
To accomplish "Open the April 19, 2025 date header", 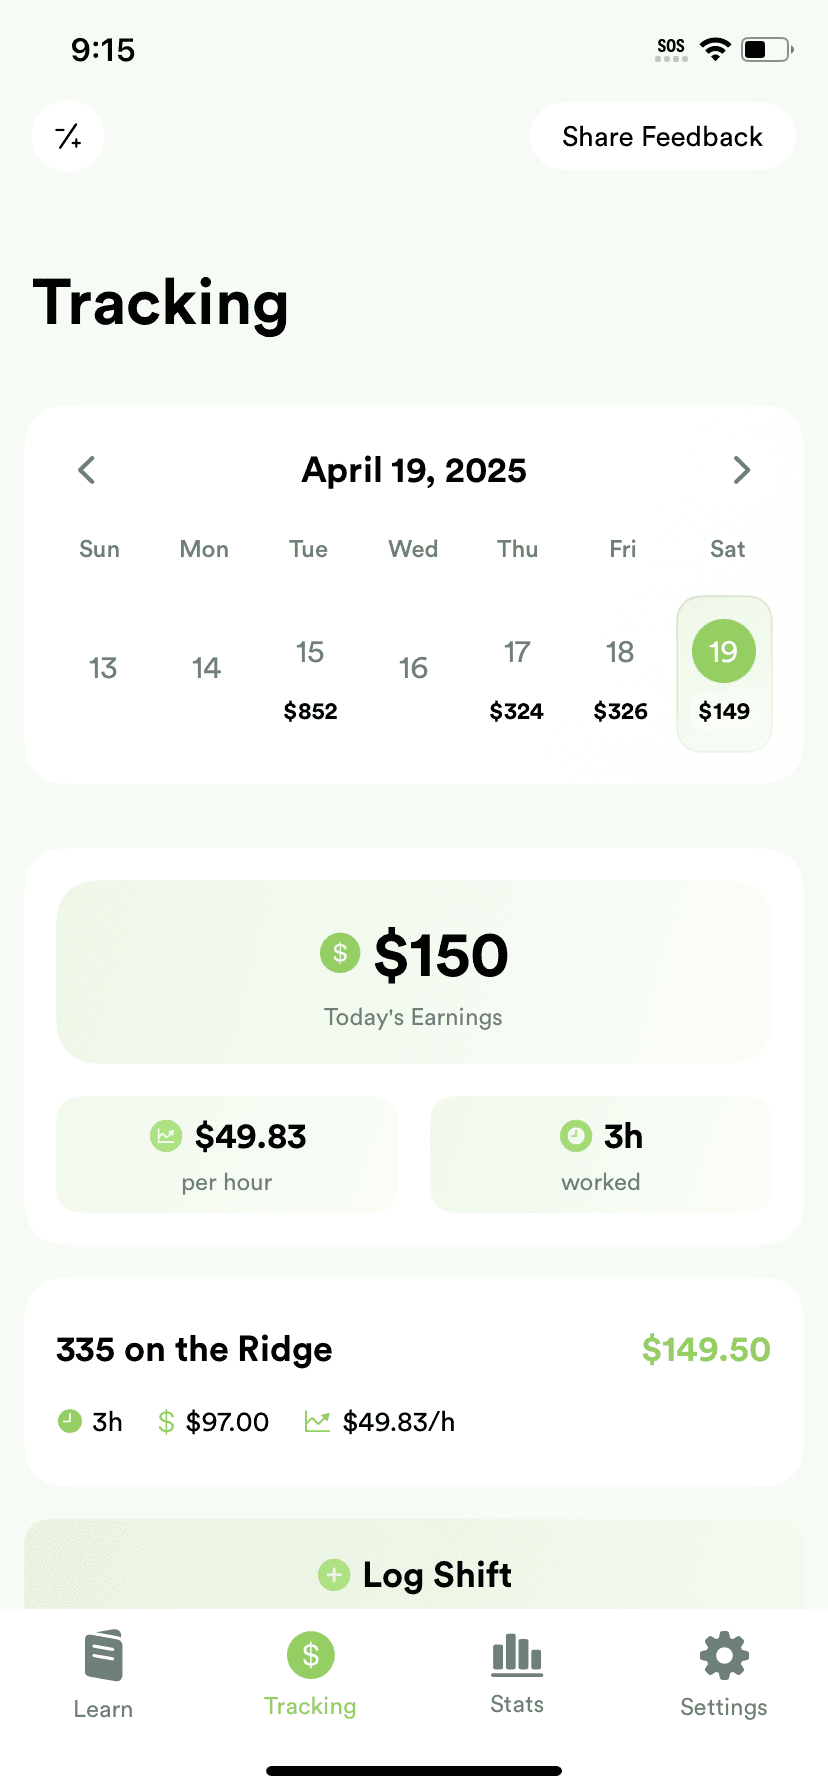I will tap(414, 470).
